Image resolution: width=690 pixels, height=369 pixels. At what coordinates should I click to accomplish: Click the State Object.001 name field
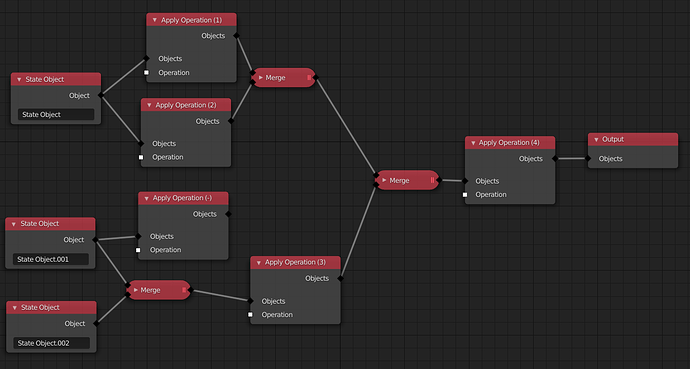pos(51,259)
